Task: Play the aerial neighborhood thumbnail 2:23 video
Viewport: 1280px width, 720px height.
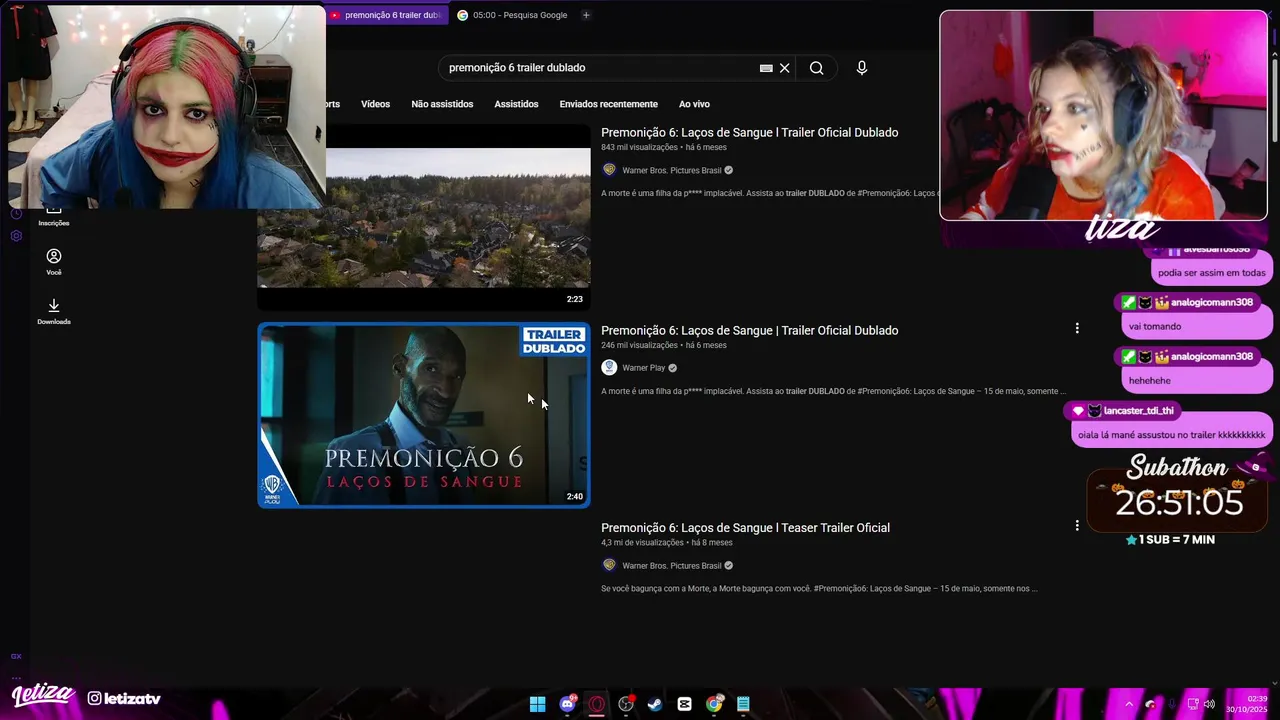Action: point(424,218)
